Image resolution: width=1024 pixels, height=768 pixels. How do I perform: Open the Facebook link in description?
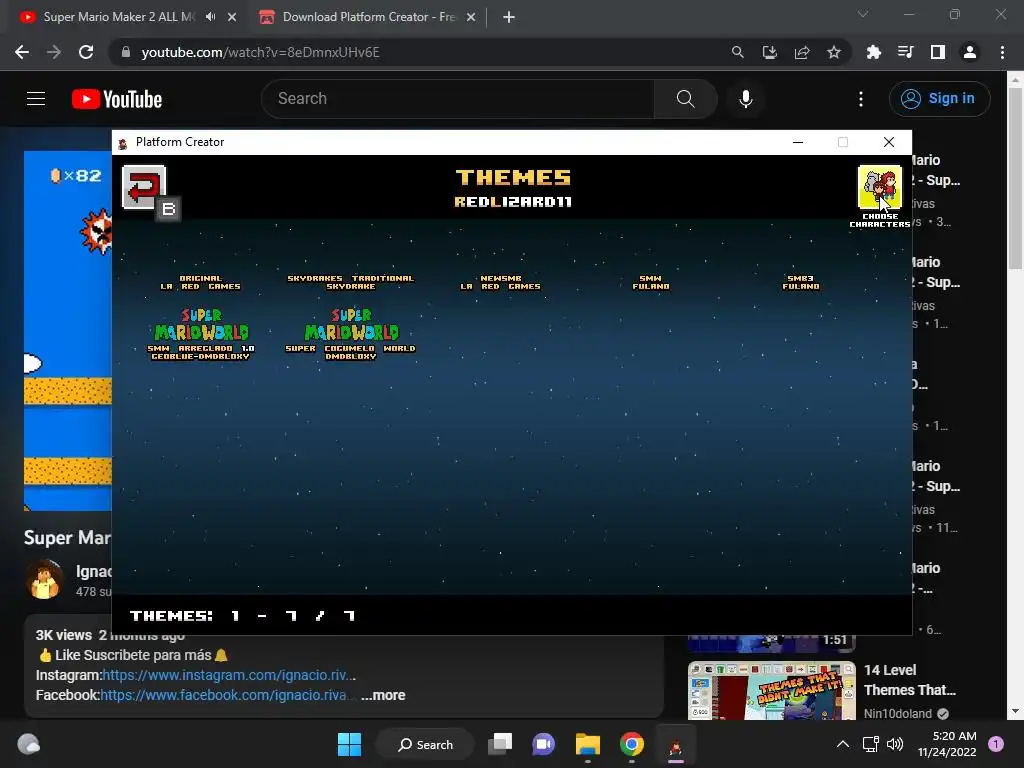(x=225, y=695)
